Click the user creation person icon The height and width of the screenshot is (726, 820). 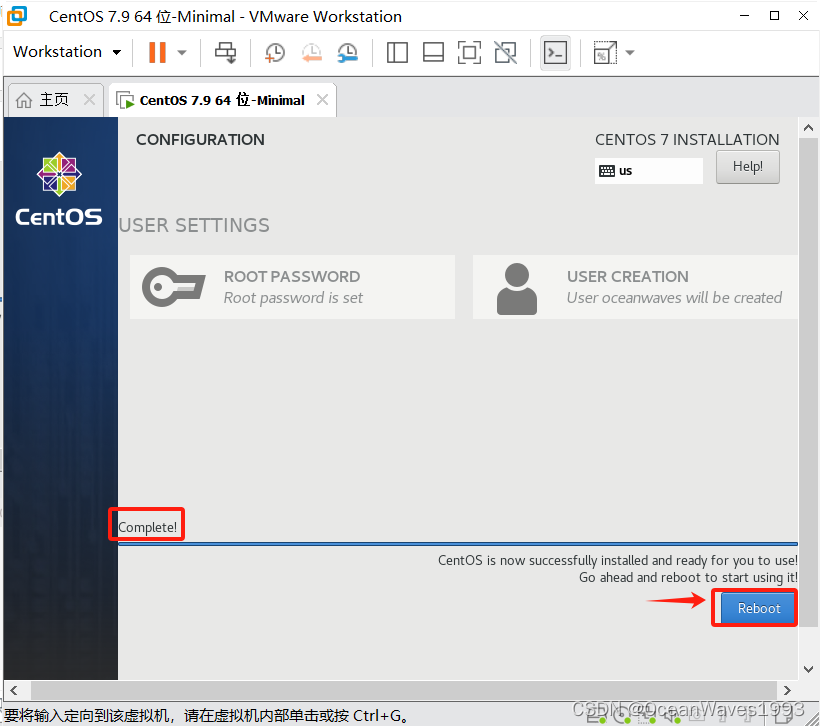pyautogui.click(x=517, y=289)
